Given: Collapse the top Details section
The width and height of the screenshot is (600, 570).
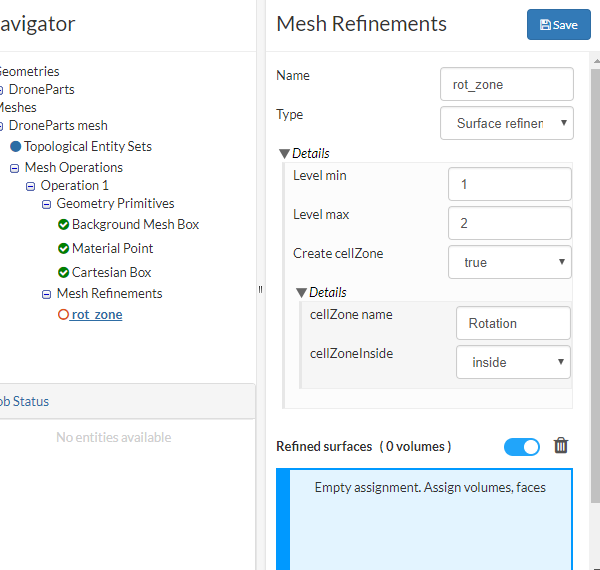Looking at the screenshot, I should pos(285,154).
